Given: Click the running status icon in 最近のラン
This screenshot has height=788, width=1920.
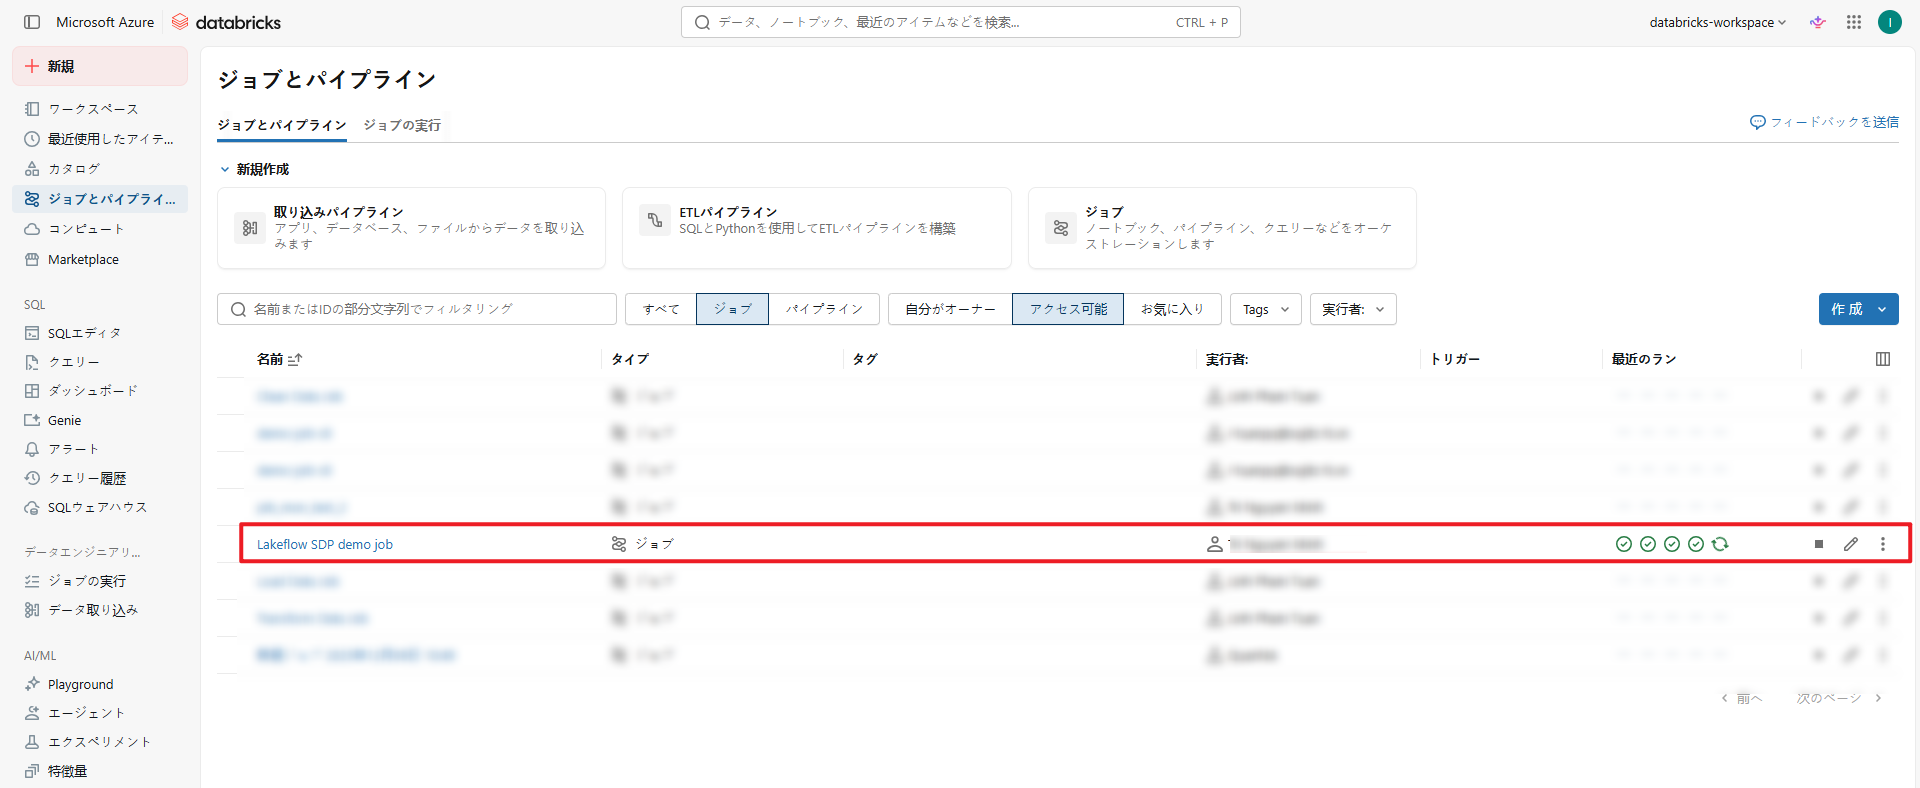Looking at the screenshot, I should tap(1720, 544).
